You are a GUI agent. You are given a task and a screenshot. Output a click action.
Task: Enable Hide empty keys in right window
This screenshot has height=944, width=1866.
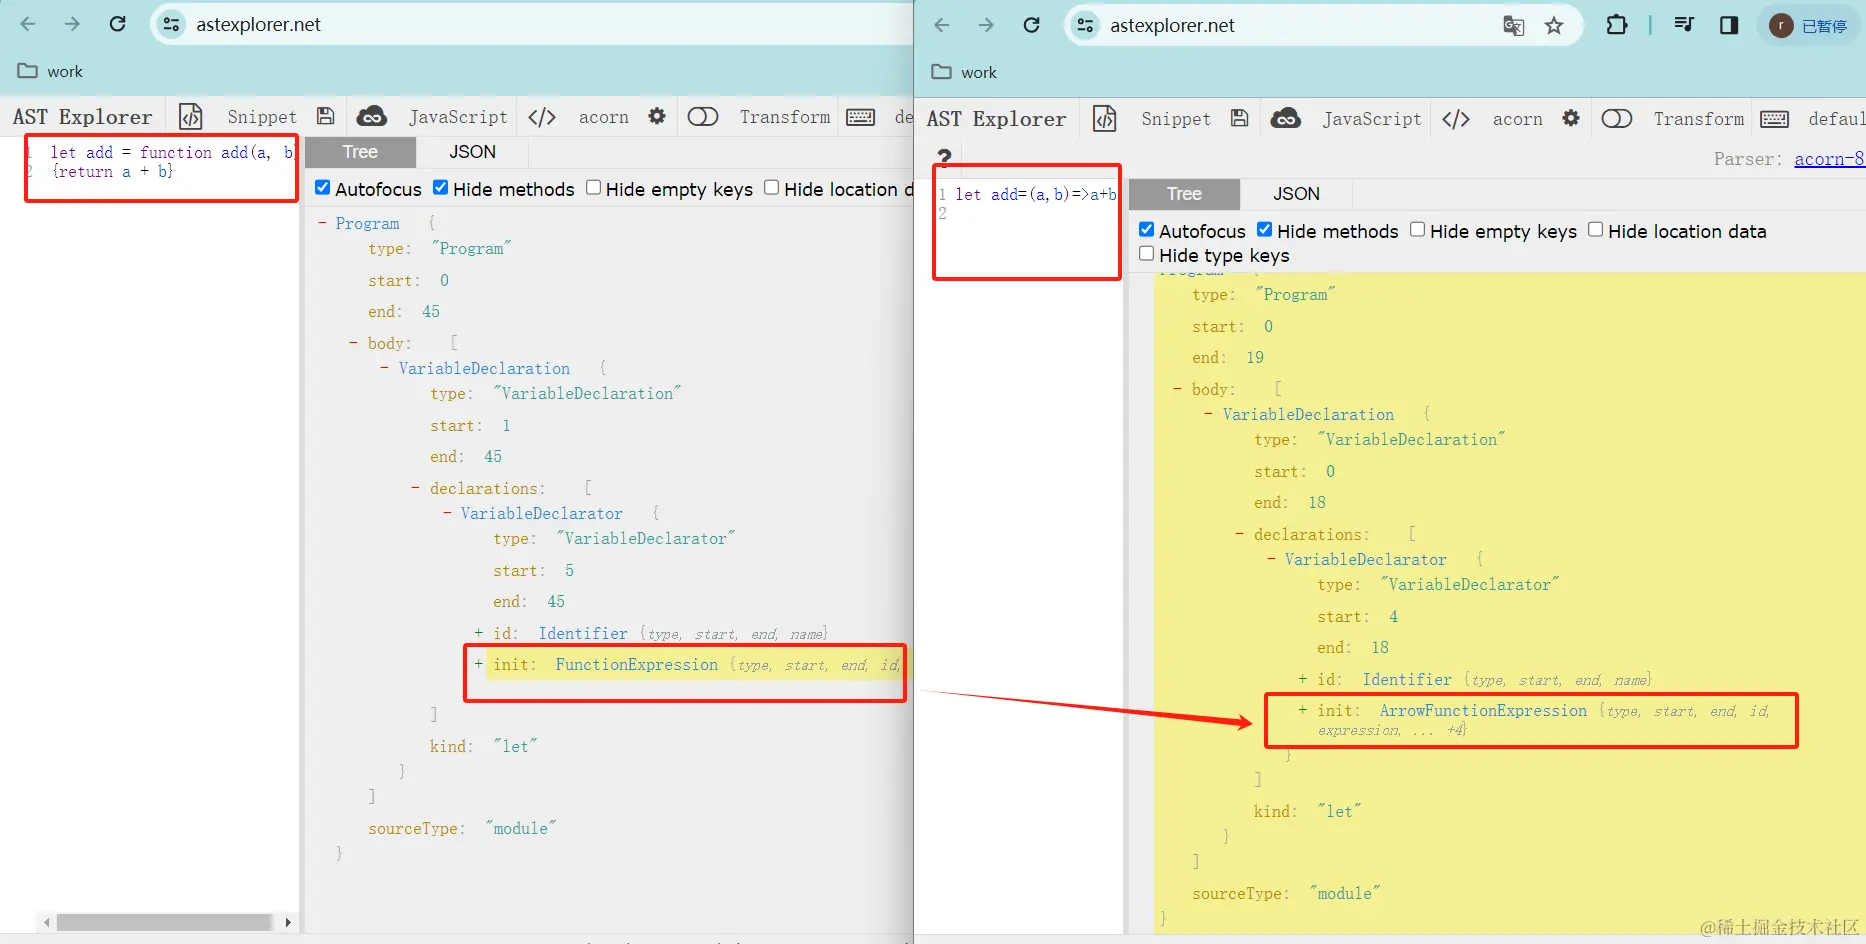pos(1417,230)
